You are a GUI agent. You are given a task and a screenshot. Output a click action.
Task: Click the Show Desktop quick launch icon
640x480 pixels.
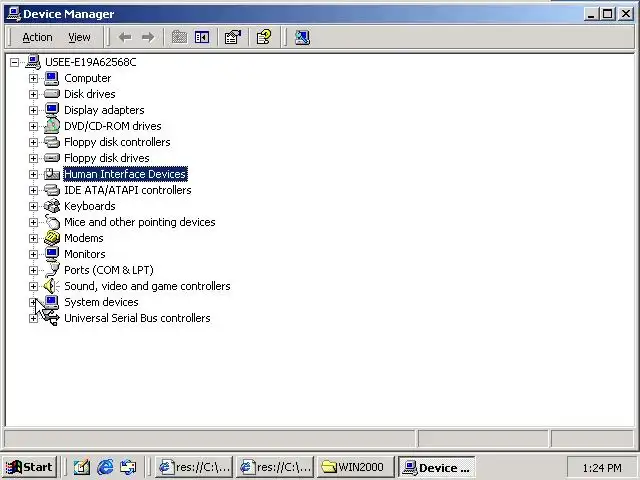coord(82,467)
